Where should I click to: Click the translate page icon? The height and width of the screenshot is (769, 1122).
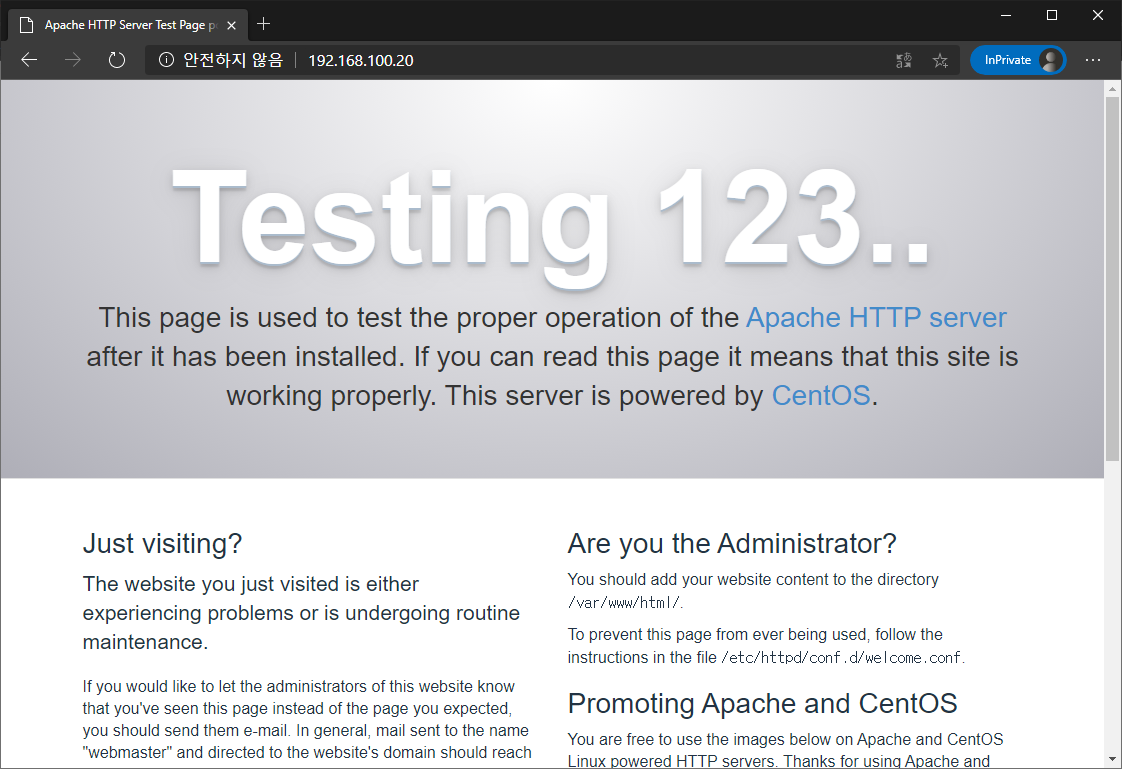click(904, 60)
